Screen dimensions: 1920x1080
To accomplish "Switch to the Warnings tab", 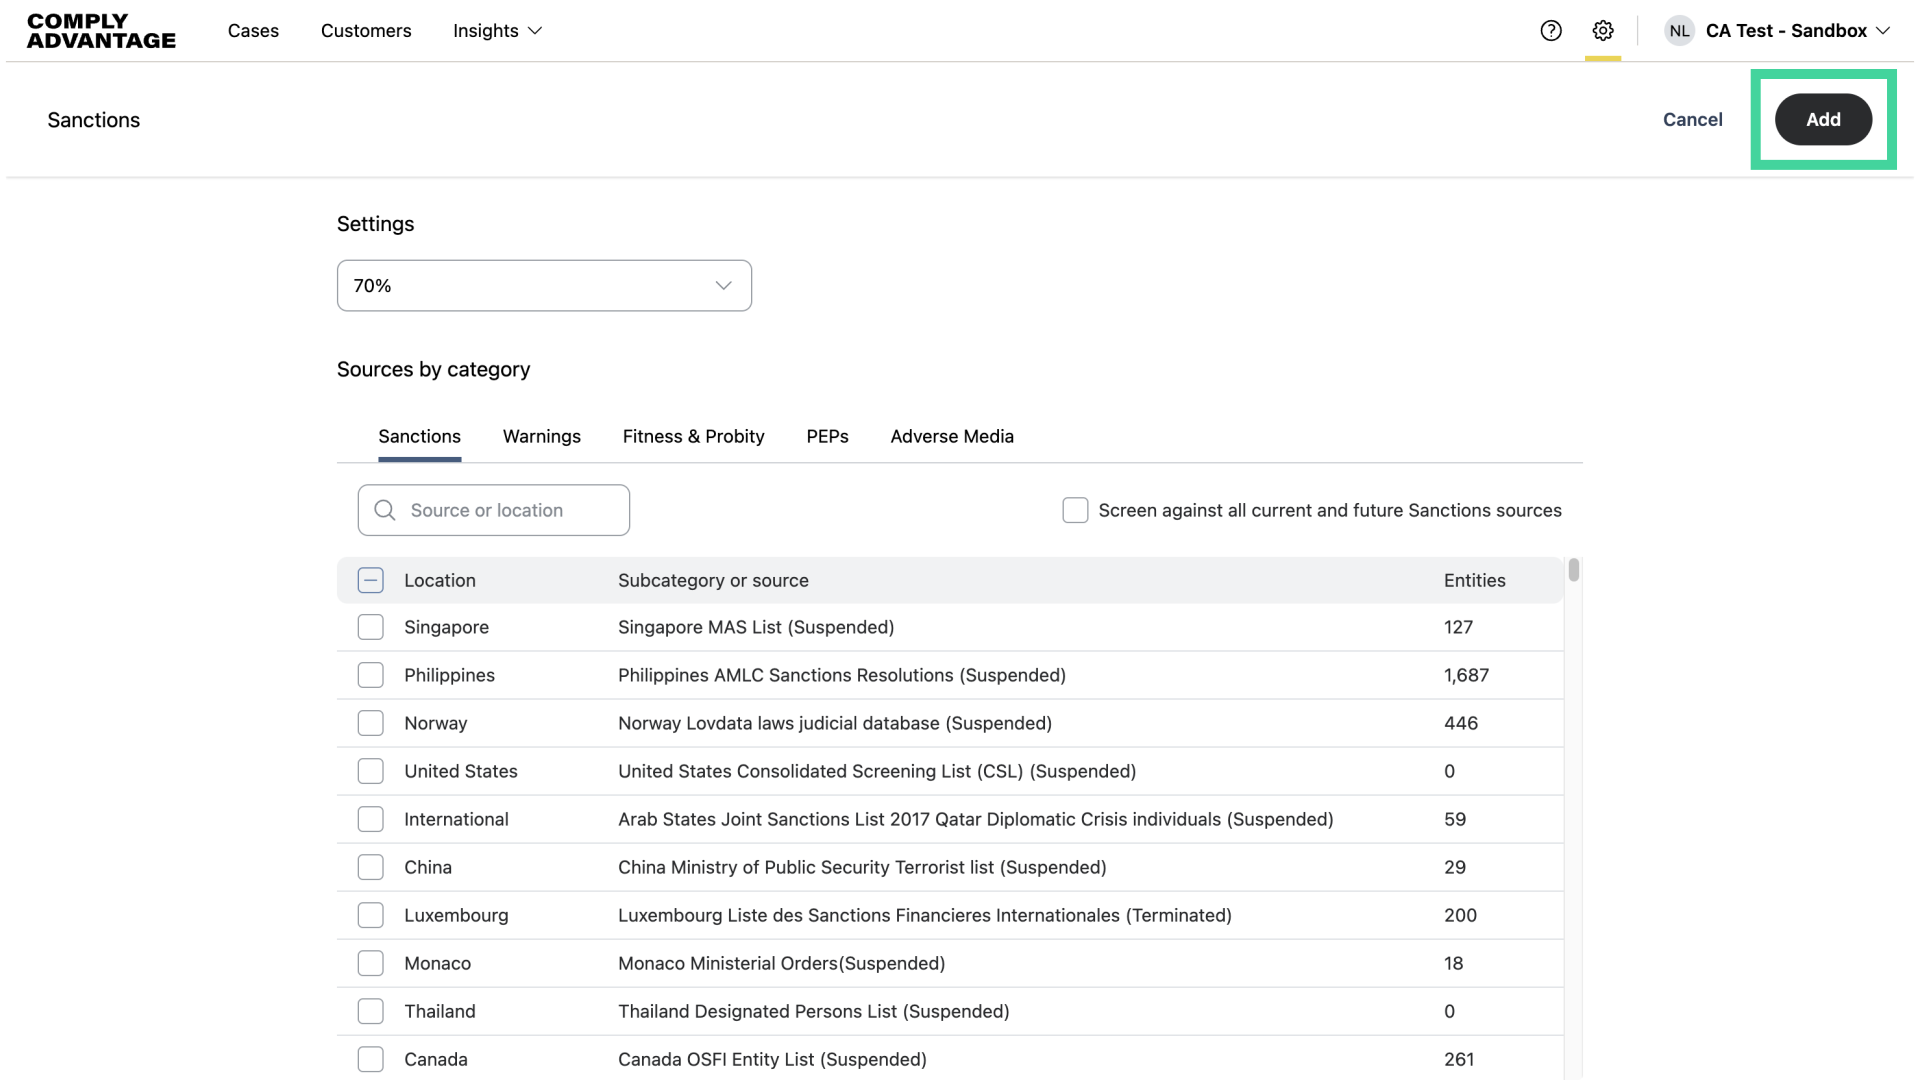I will [x=541, y=436].
